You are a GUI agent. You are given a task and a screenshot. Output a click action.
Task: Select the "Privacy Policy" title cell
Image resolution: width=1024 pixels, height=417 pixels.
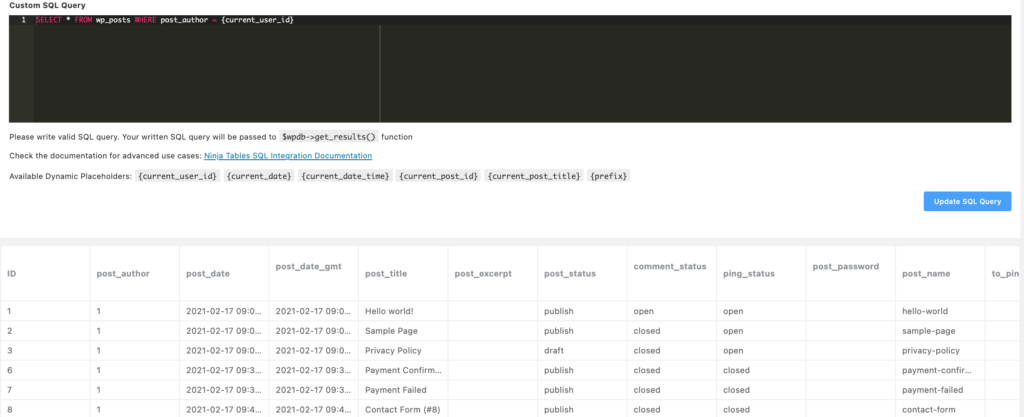click(x=391, y=351)
